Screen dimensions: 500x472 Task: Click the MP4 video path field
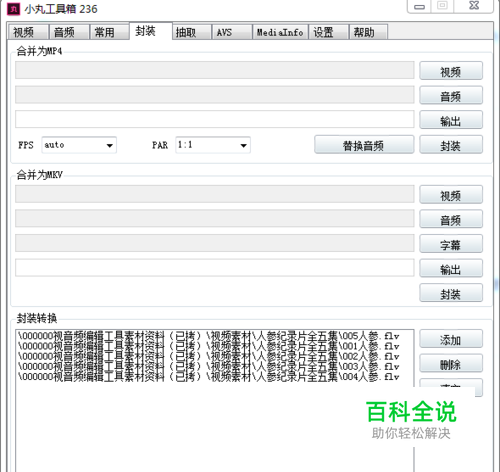click(215, 70)
